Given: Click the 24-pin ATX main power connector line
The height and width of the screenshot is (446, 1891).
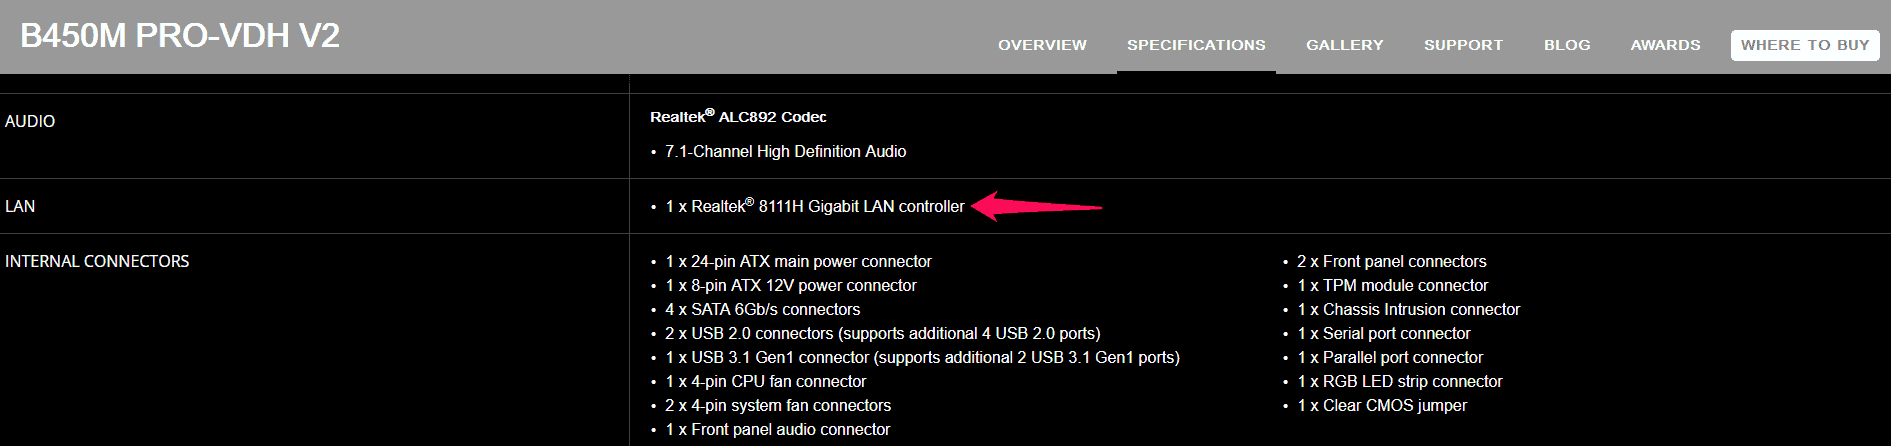Looking at the screenshot, I should tap(798, 261).
